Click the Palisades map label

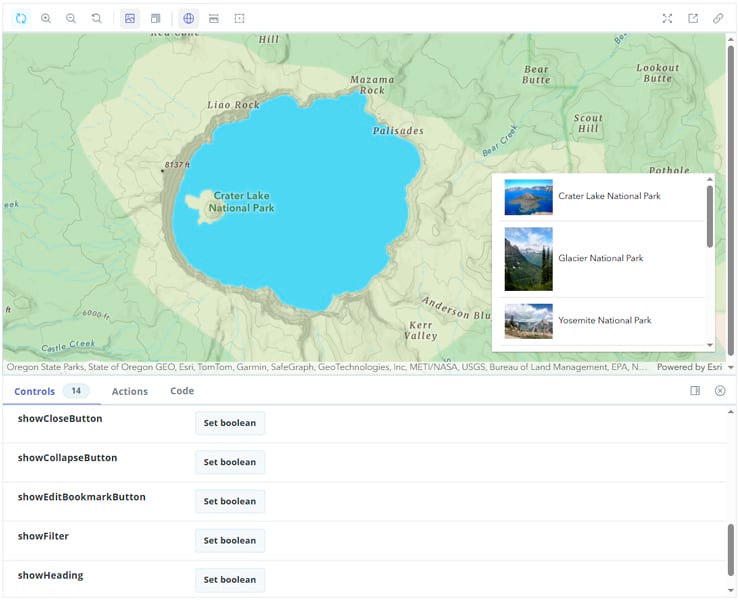[x=398, y=131]
